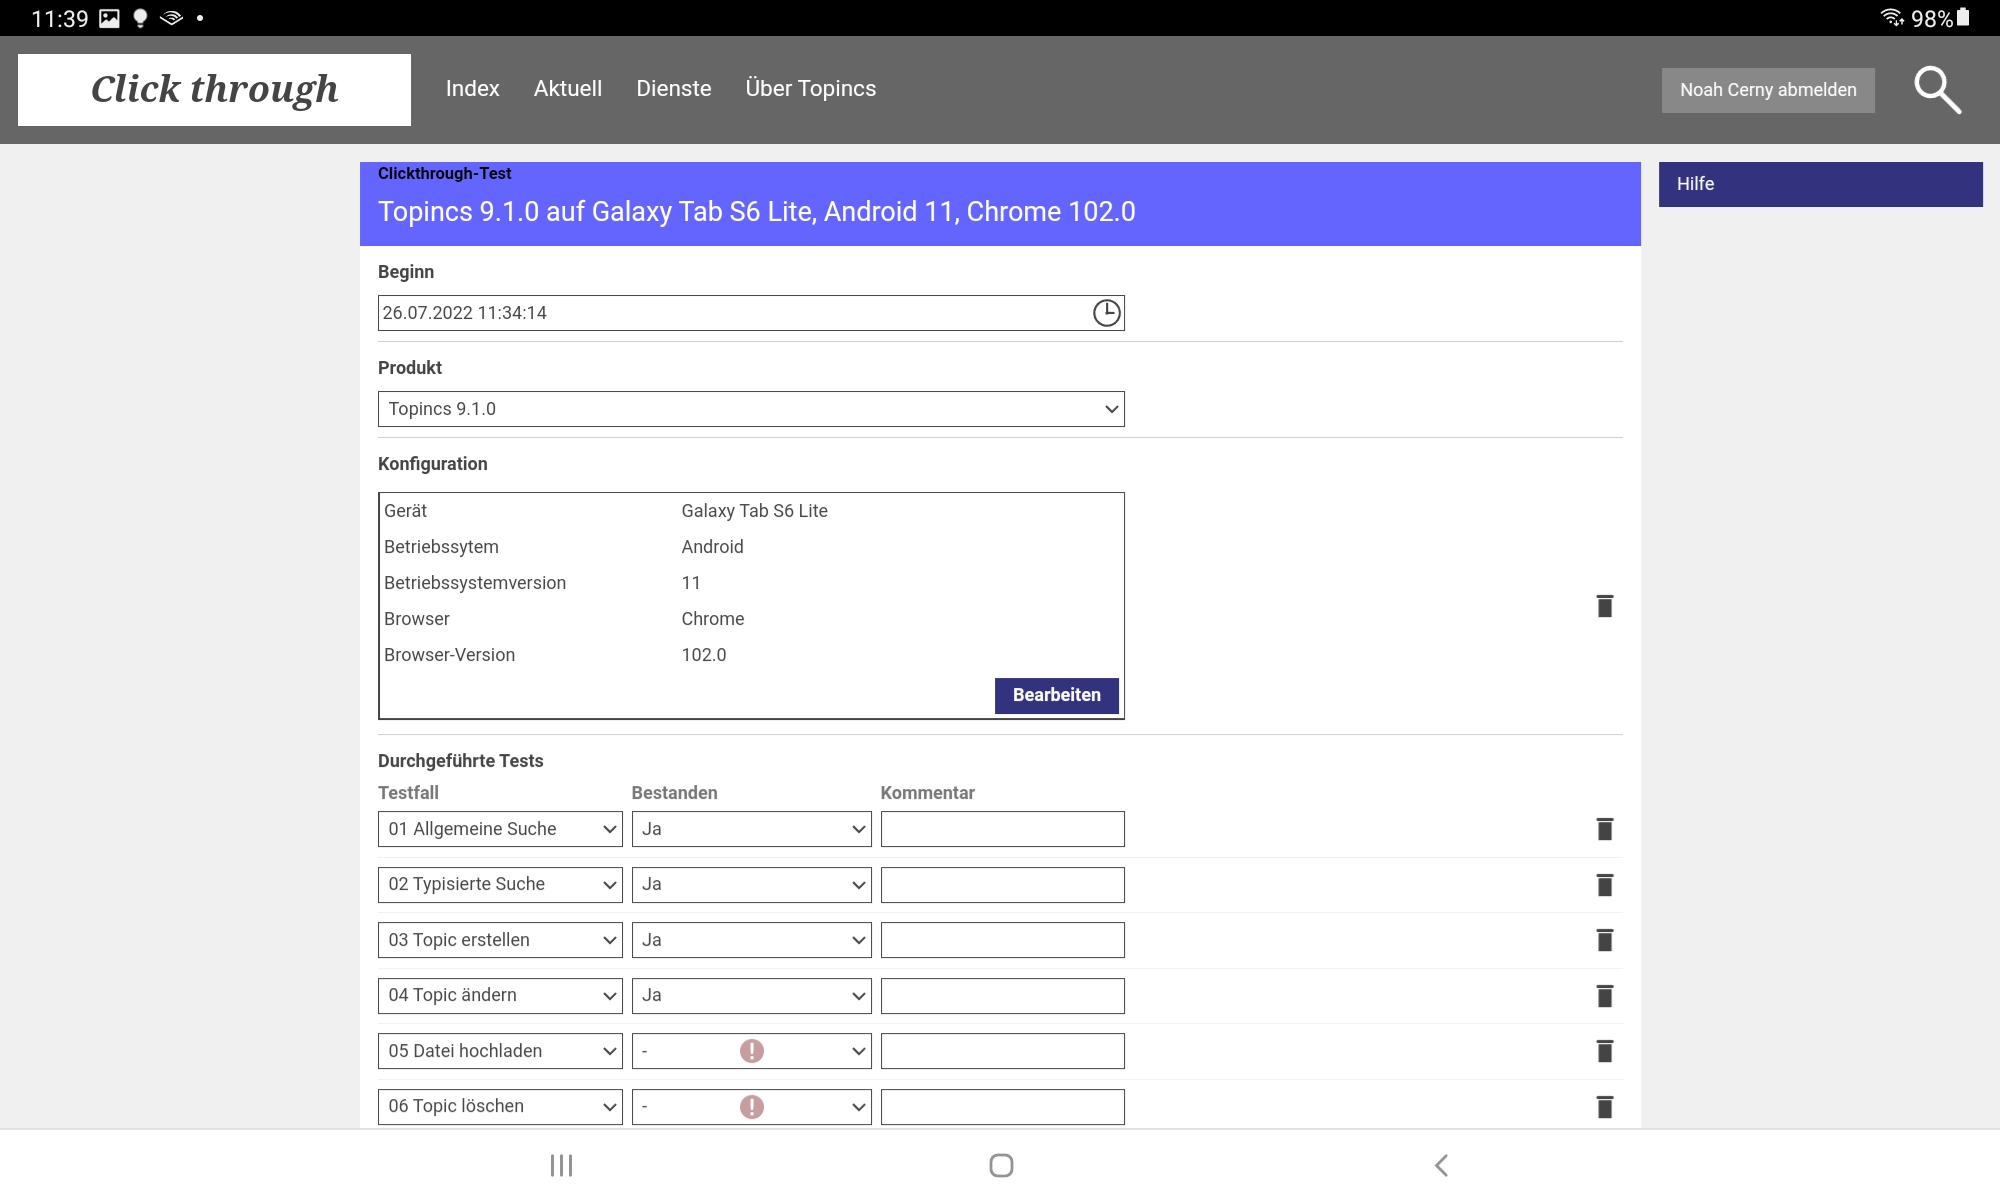Expand the 04 Topic ändern Testfall dropdown
This screenshot has height=1200, width=2000.
pos(500,996)
